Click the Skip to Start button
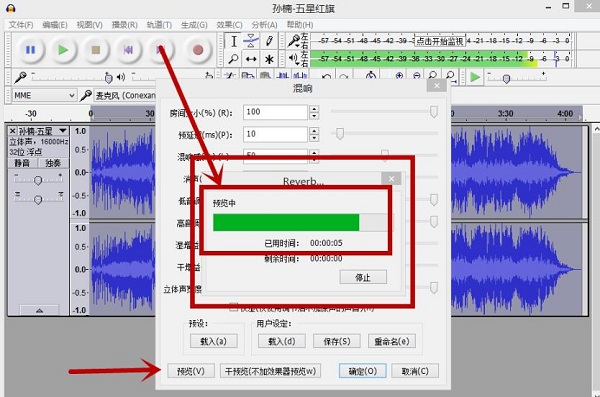Image resolution: width=600 pixels, height=397 pixels. click(128, 50)
